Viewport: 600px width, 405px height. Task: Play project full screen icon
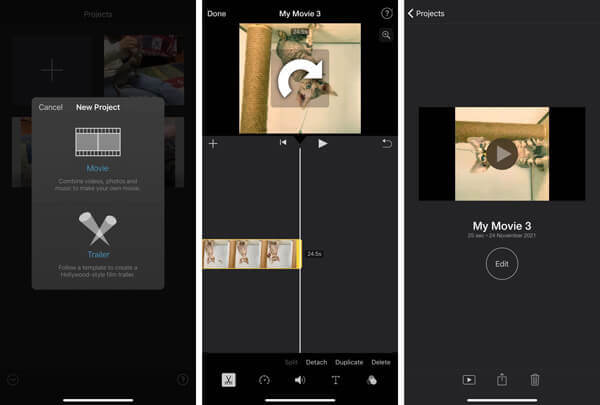(x=469, y=380)
